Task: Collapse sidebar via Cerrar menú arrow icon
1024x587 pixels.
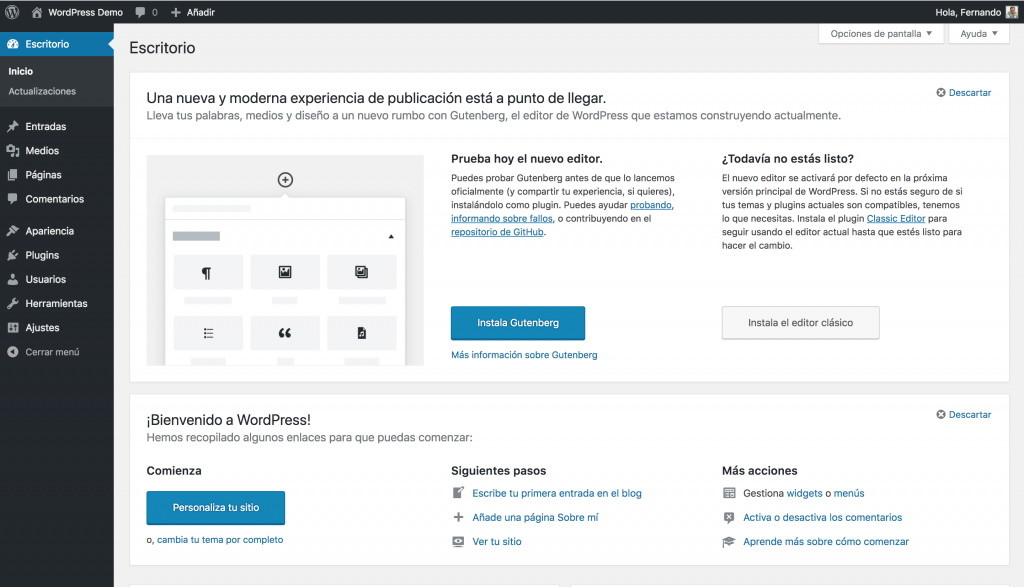Action: [x=12, y=351]
